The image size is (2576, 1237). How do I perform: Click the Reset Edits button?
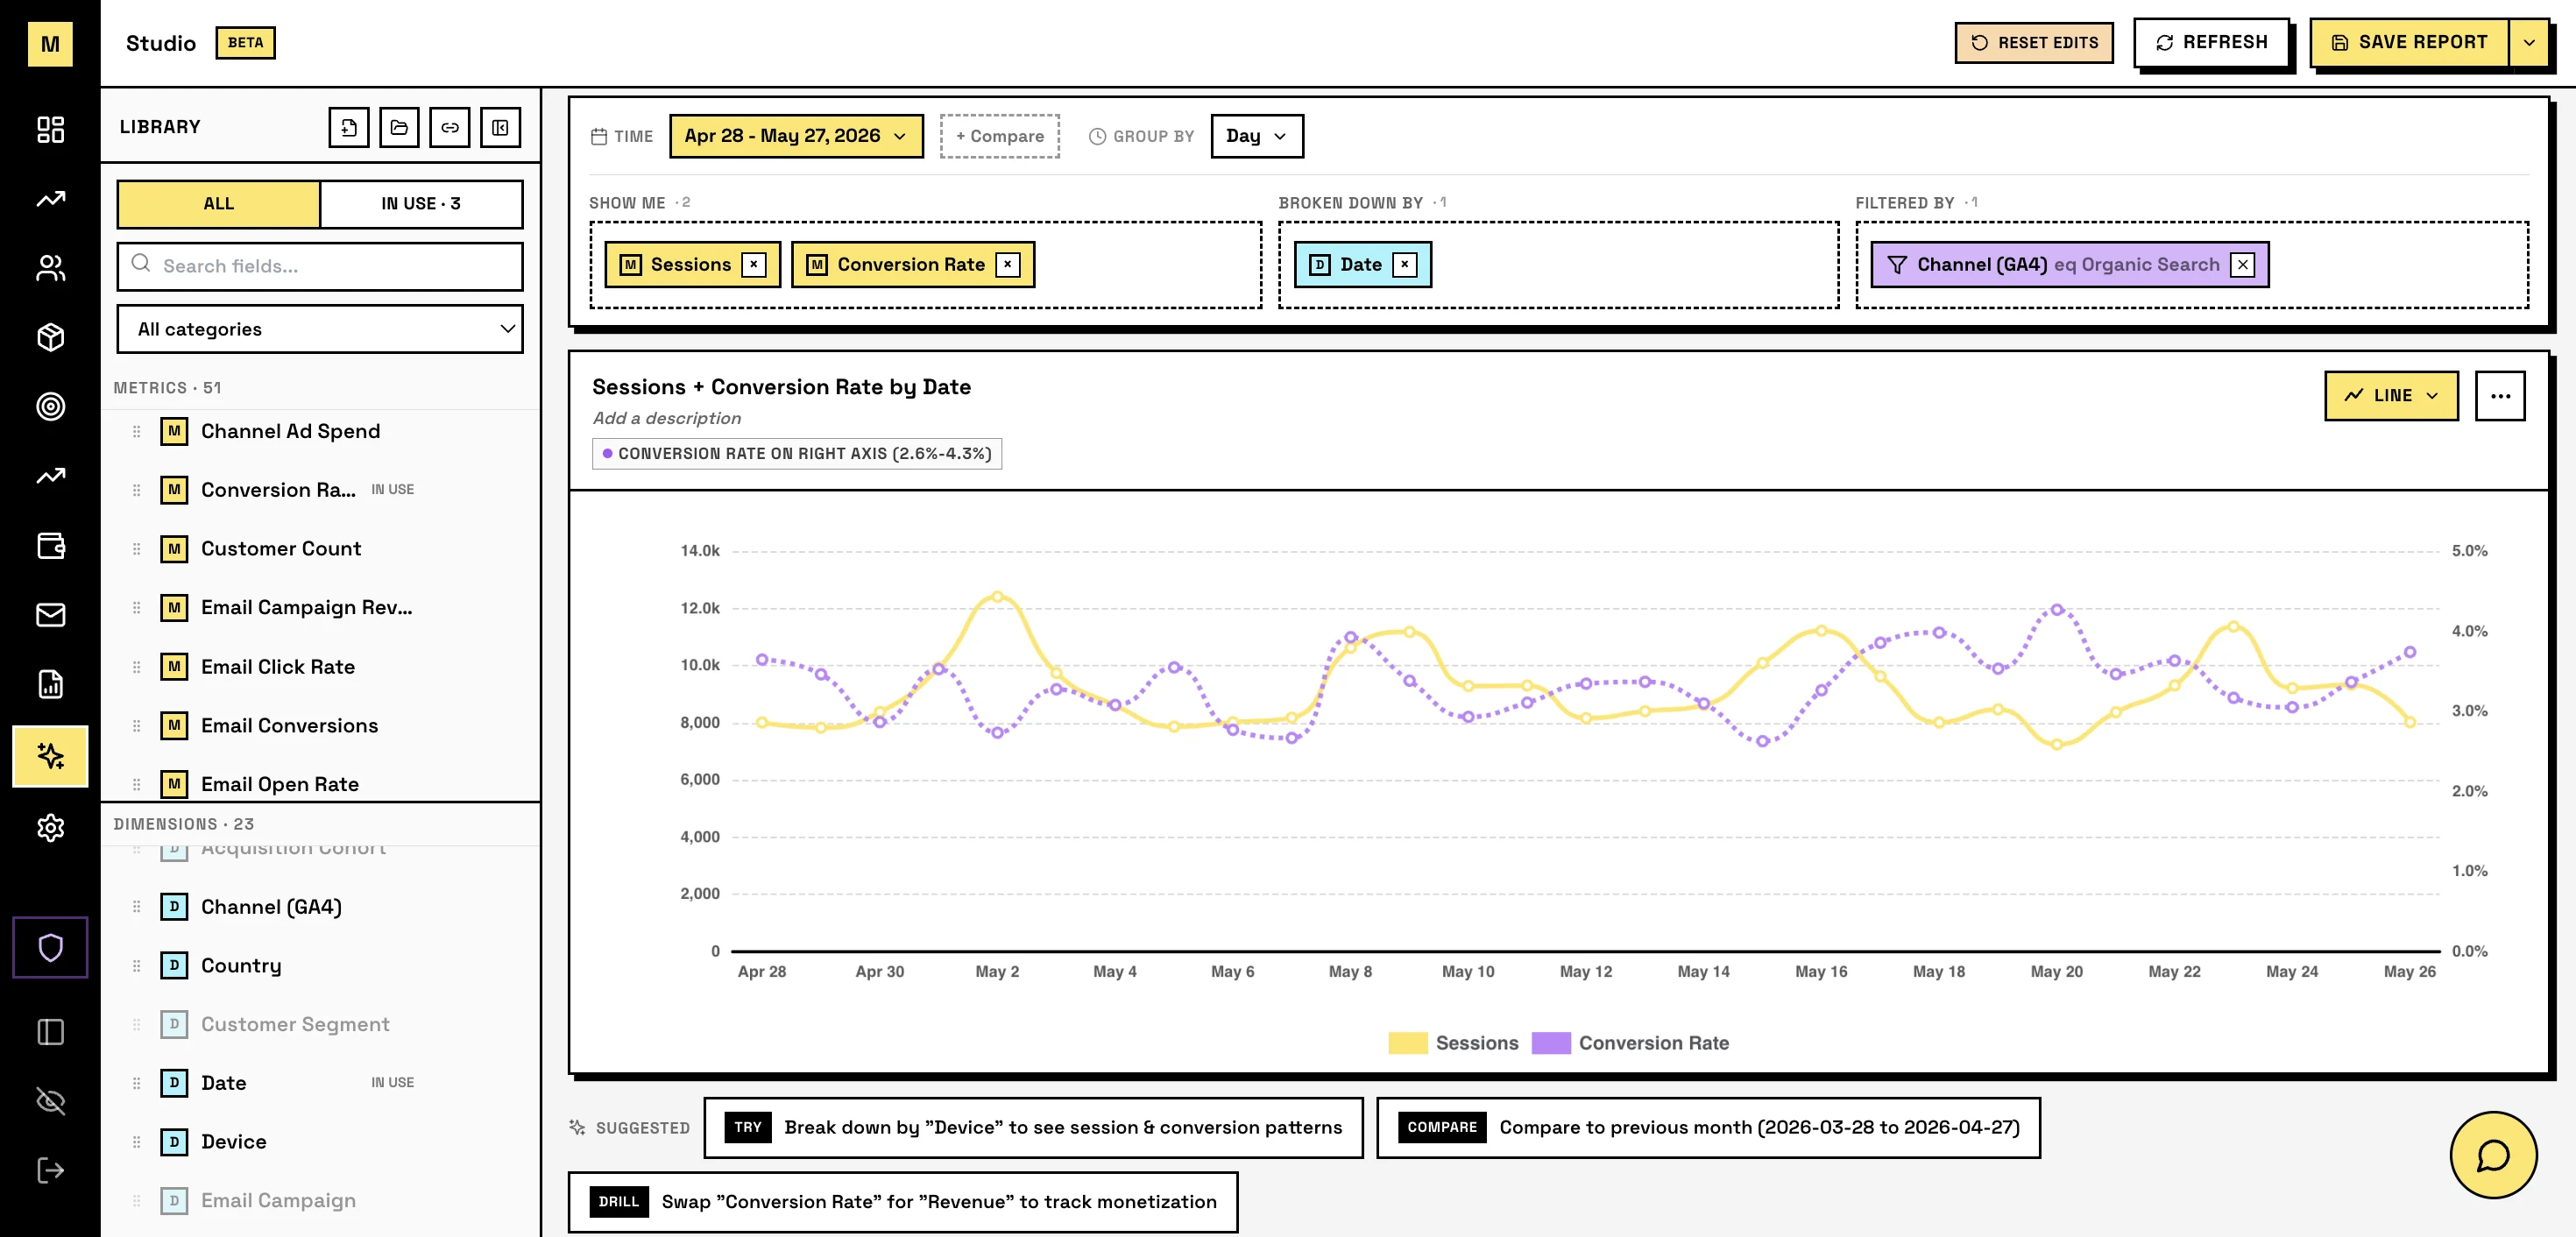click(x=2034, y=43)
